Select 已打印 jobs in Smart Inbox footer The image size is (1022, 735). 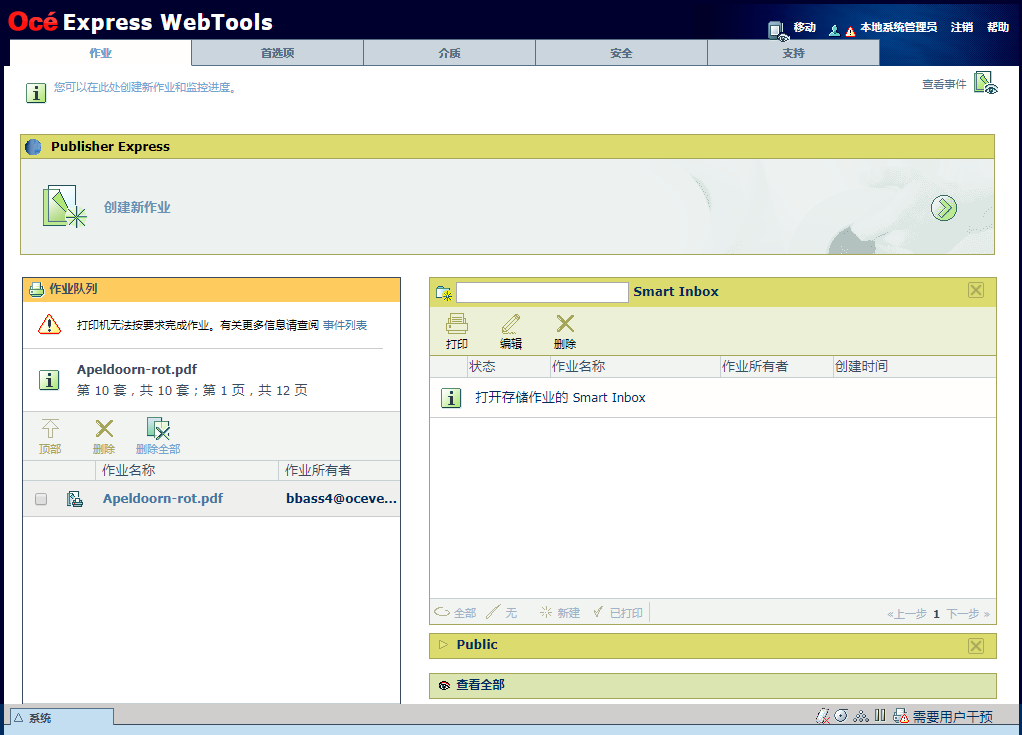coord(618,612)
